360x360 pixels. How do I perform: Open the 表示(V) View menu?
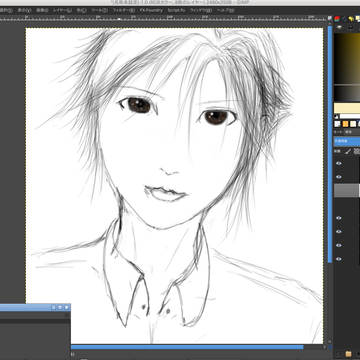[x=24, y=10]
